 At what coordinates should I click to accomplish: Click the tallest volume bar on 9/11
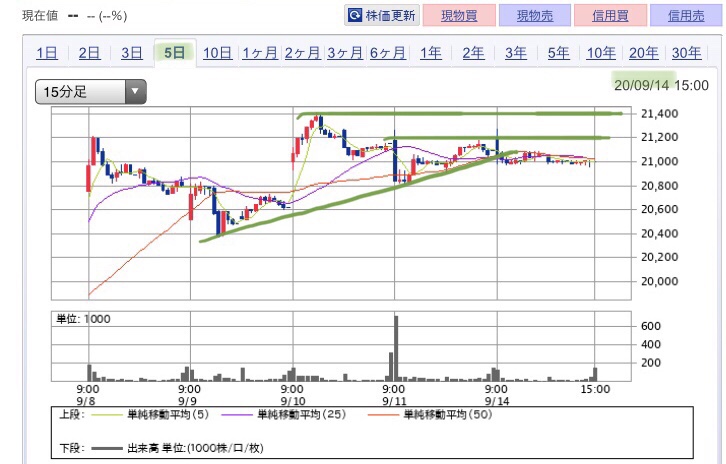(x=396, y=348)
